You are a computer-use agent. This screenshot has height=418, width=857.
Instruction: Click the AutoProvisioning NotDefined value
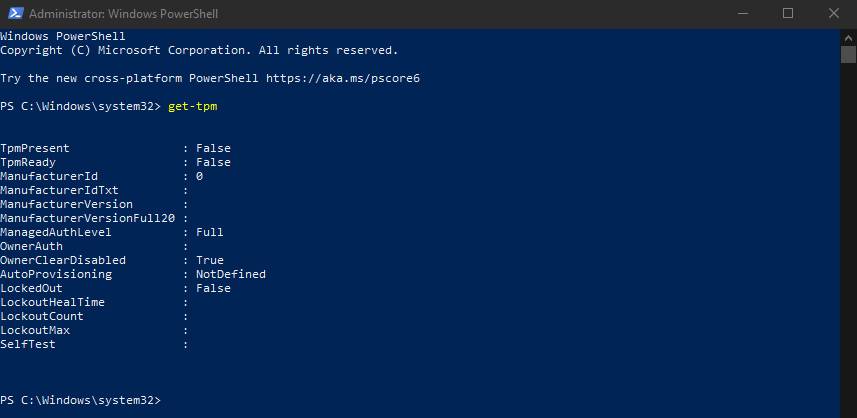[231, 274]
